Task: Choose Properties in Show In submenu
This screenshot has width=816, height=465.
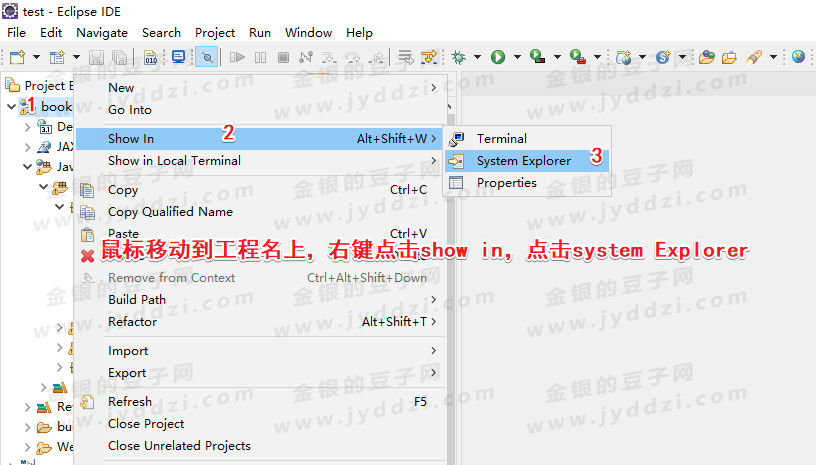Action: point(527,183)
